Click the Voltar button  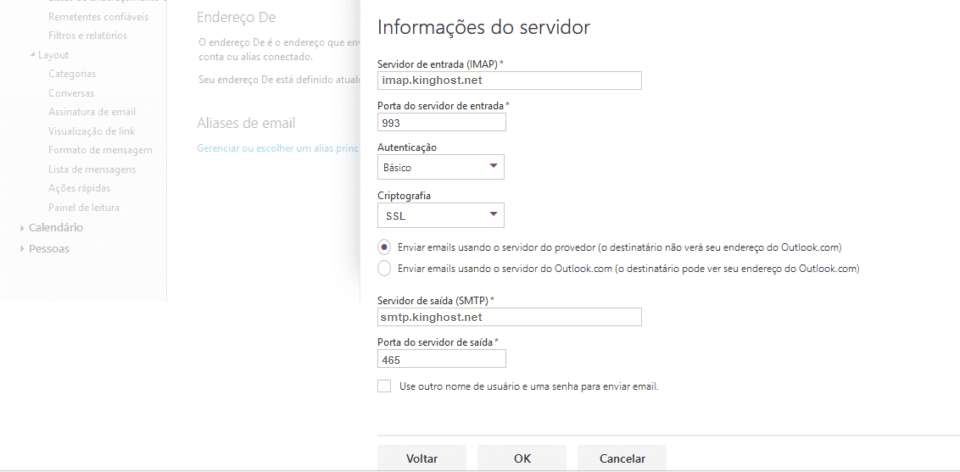pos(422,458)
